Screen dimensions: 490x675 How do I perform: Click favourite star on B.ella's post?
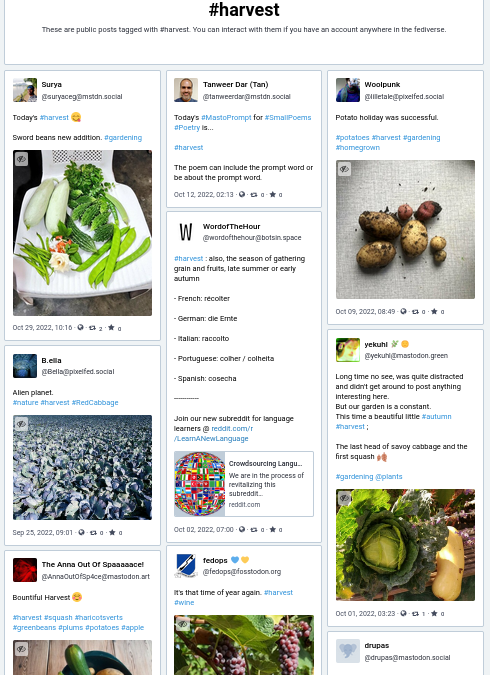112,533
